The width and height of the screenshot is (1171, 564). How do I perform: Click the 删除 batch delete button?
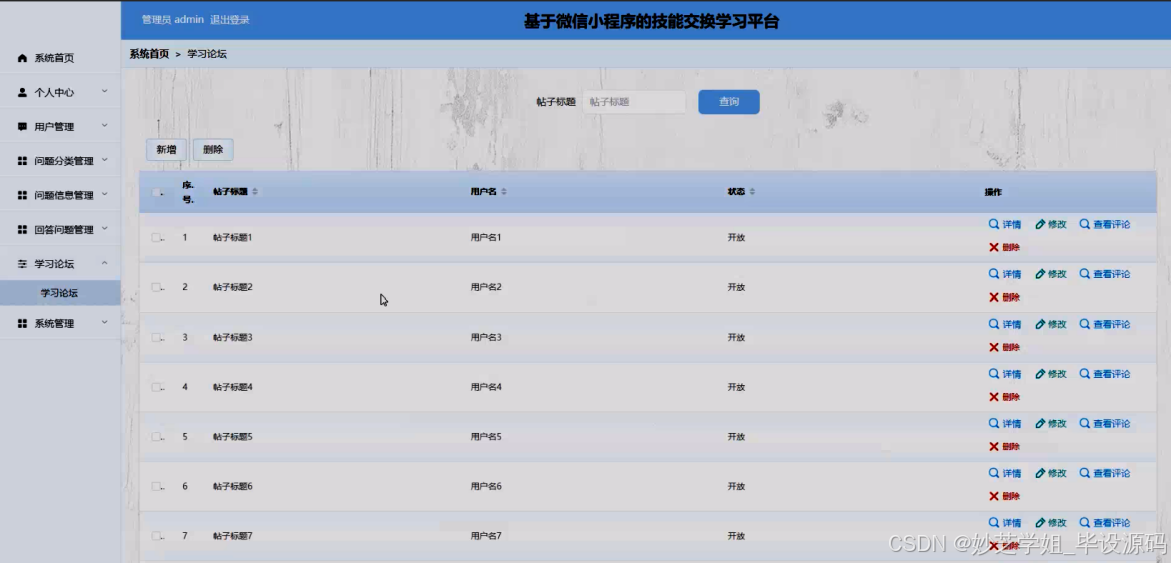(213, 149)
